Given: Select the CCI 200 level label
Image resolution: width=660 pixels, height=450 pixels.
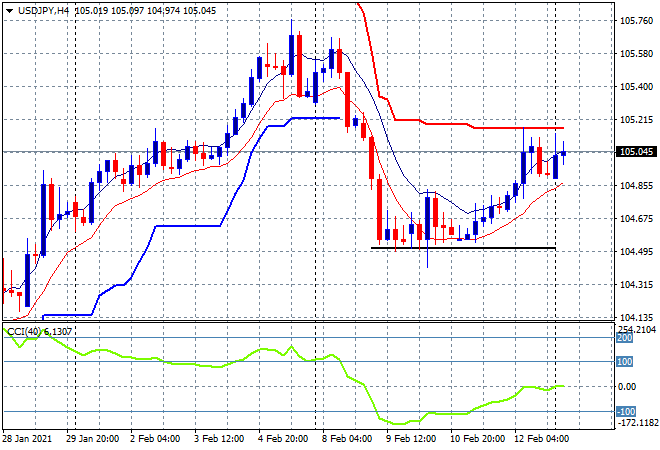Looking at the screenshot, I should [625, 338].
